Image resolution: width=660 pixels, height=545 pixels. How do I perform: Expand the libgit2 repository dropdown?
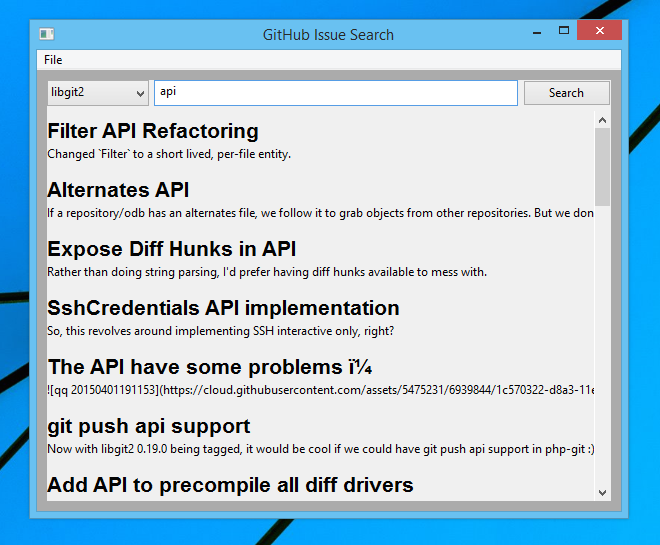(x=98, y=93)
